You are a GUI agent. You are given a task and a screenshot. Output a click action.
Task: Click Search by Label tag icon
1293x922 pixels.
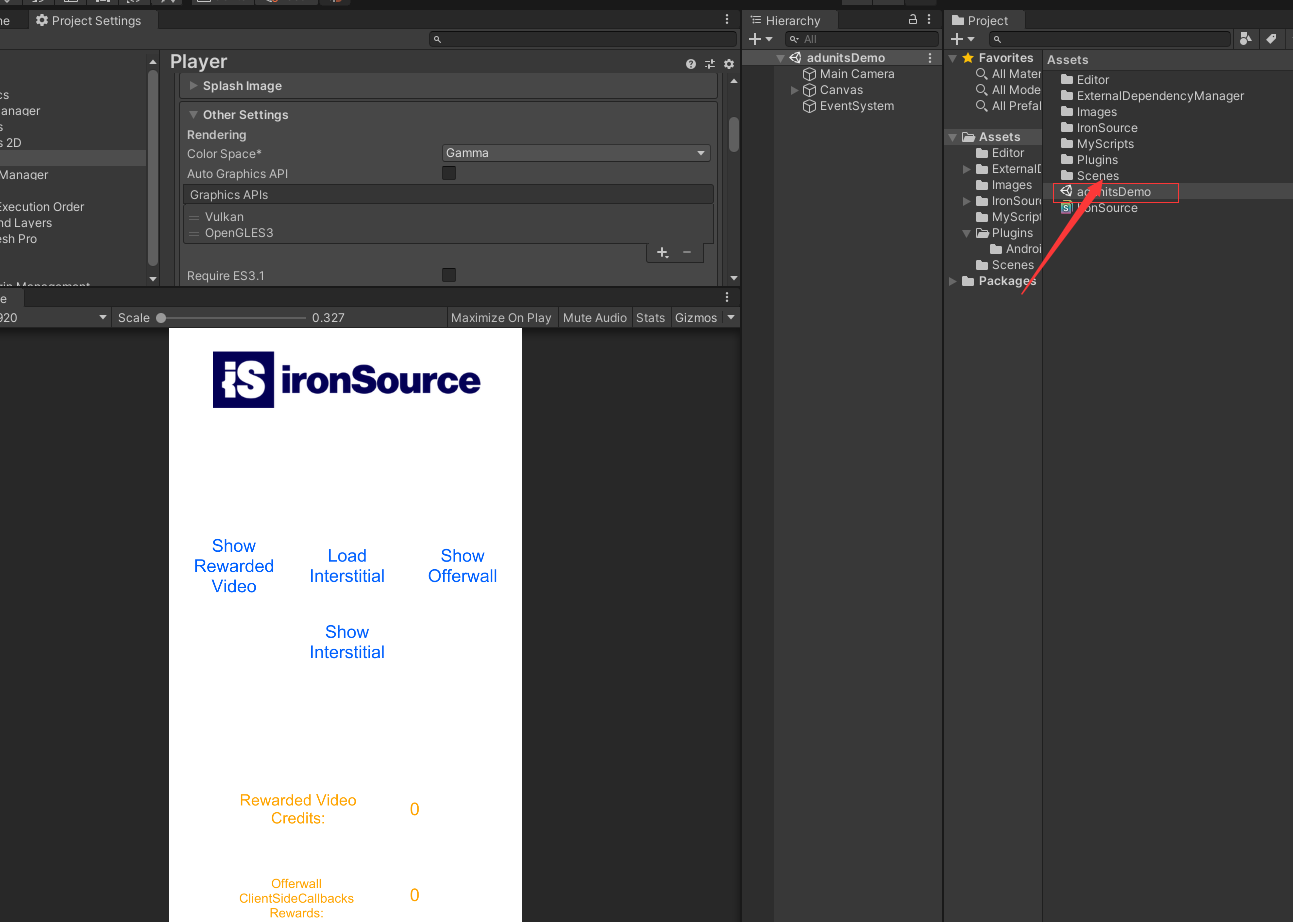pyautogui.click(x=1271, y=39)
